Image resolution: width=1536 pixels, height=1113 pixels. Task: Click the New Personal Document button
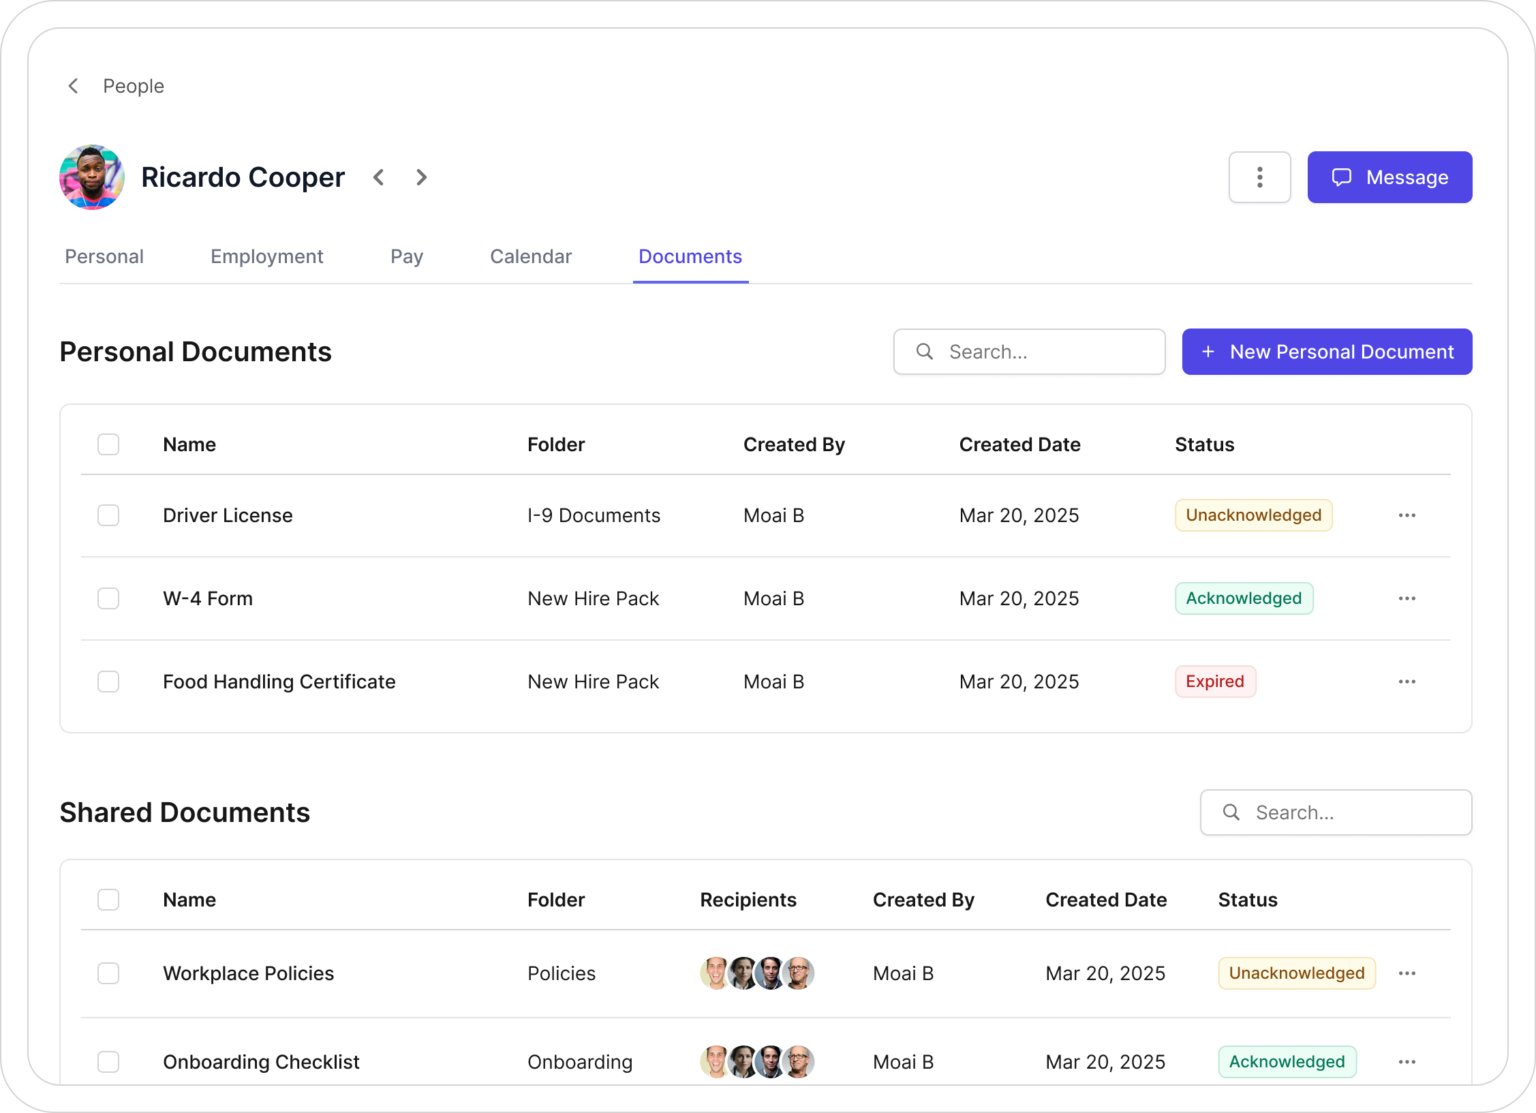tap(1326, 351)
